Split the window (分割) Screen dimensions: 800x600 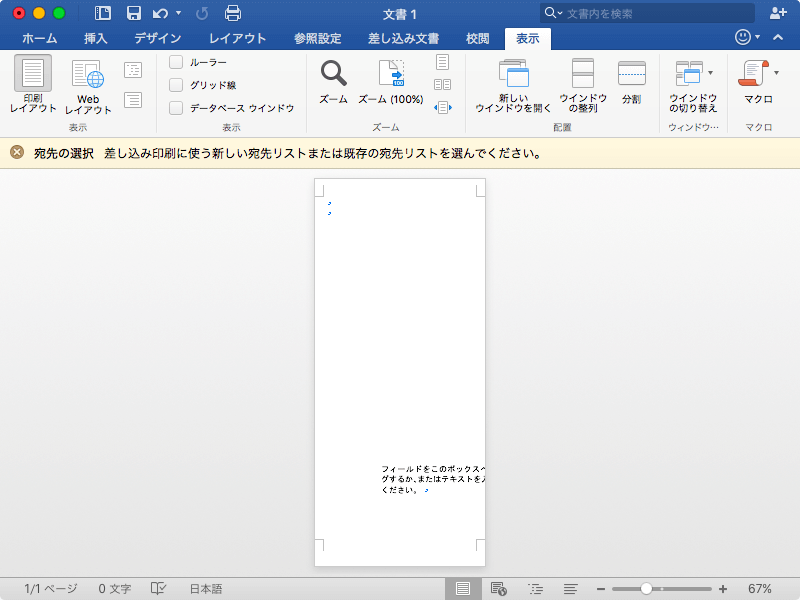[x=632, y=83]
